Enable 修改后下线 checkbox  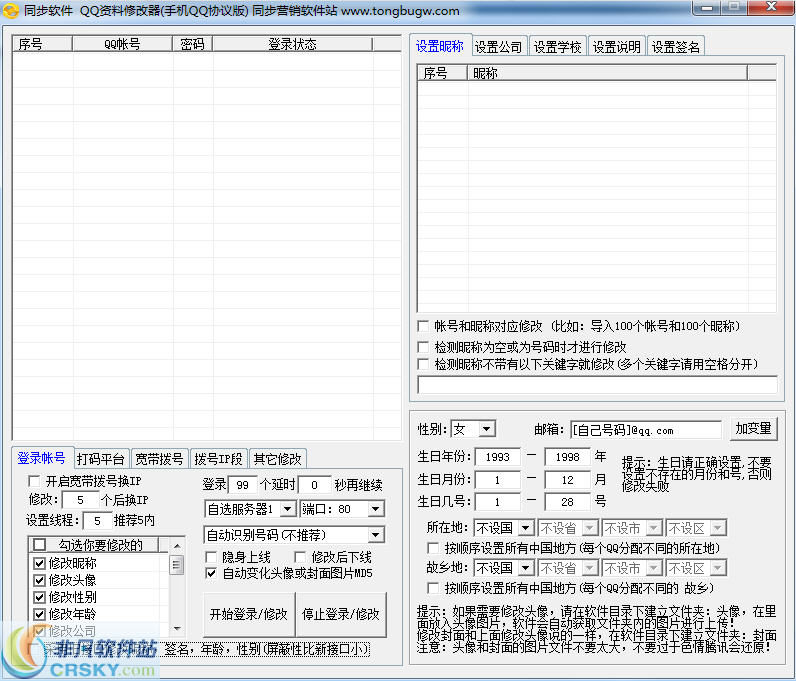pyautogui.click(x=300, y=557)
